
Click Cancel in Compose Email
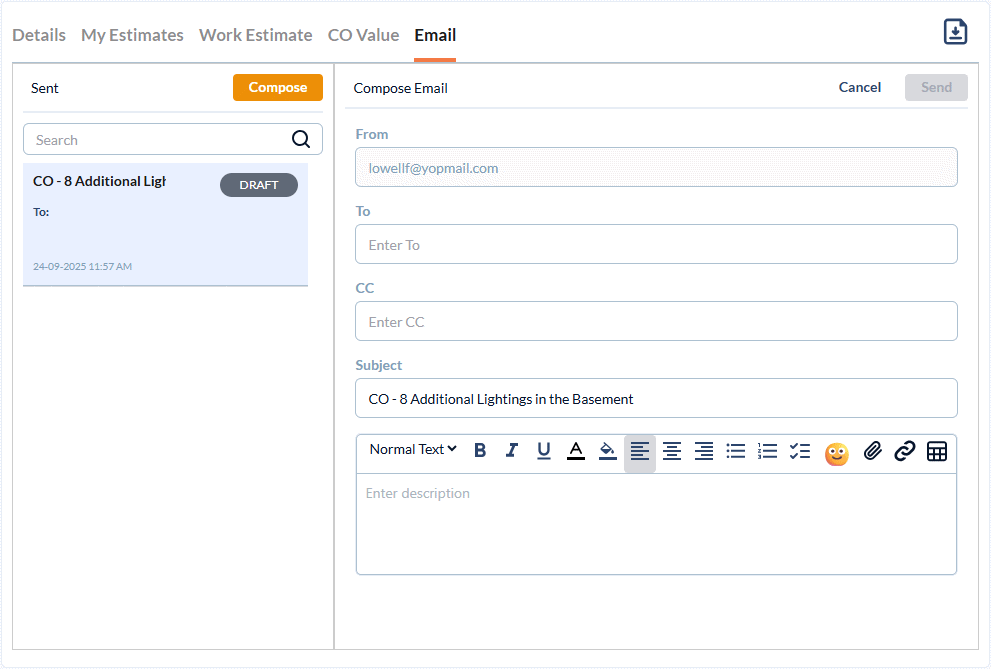pos(860,87)
